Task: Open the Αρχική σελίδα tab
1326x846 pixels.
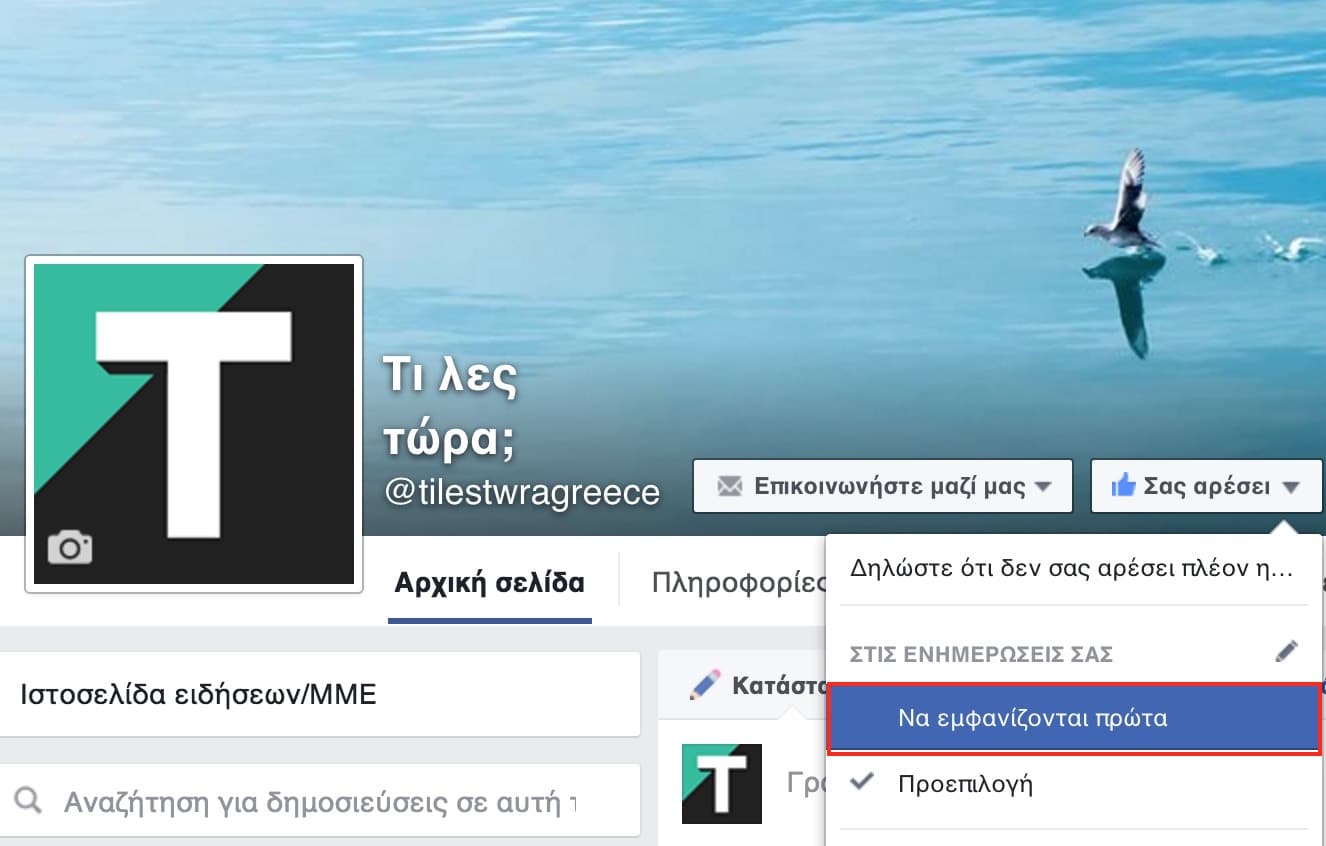Action: (x=489, y=582)
